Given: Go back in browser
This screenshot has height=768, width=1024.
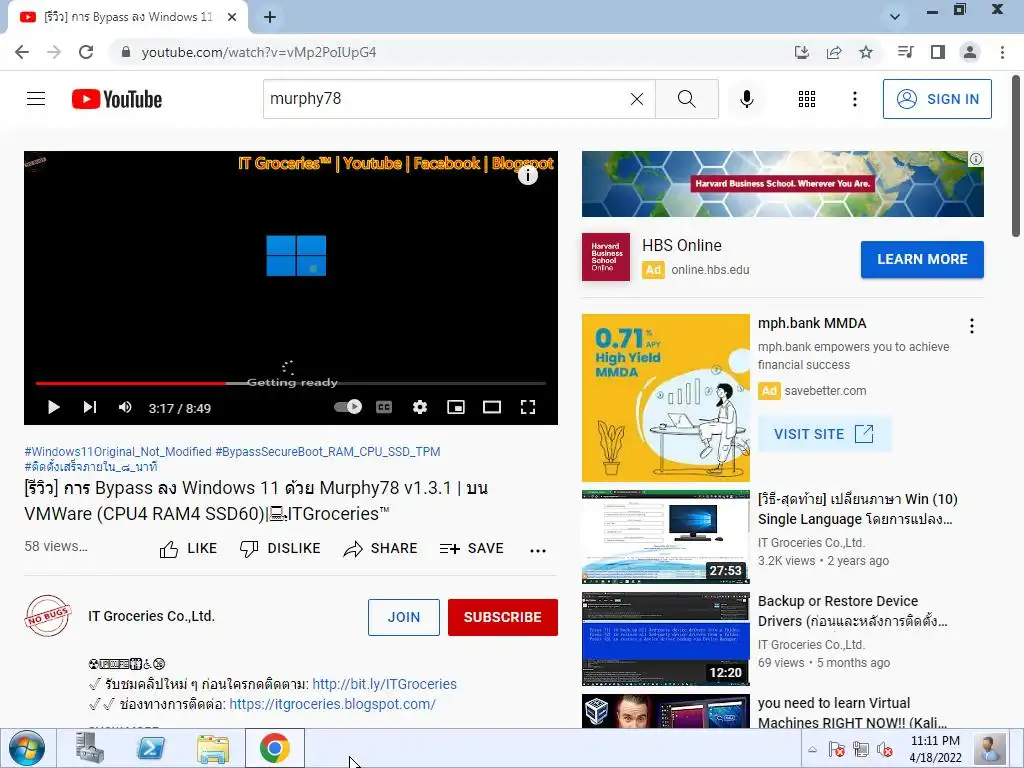Looking at the screenshot, I should coord(22,52).
